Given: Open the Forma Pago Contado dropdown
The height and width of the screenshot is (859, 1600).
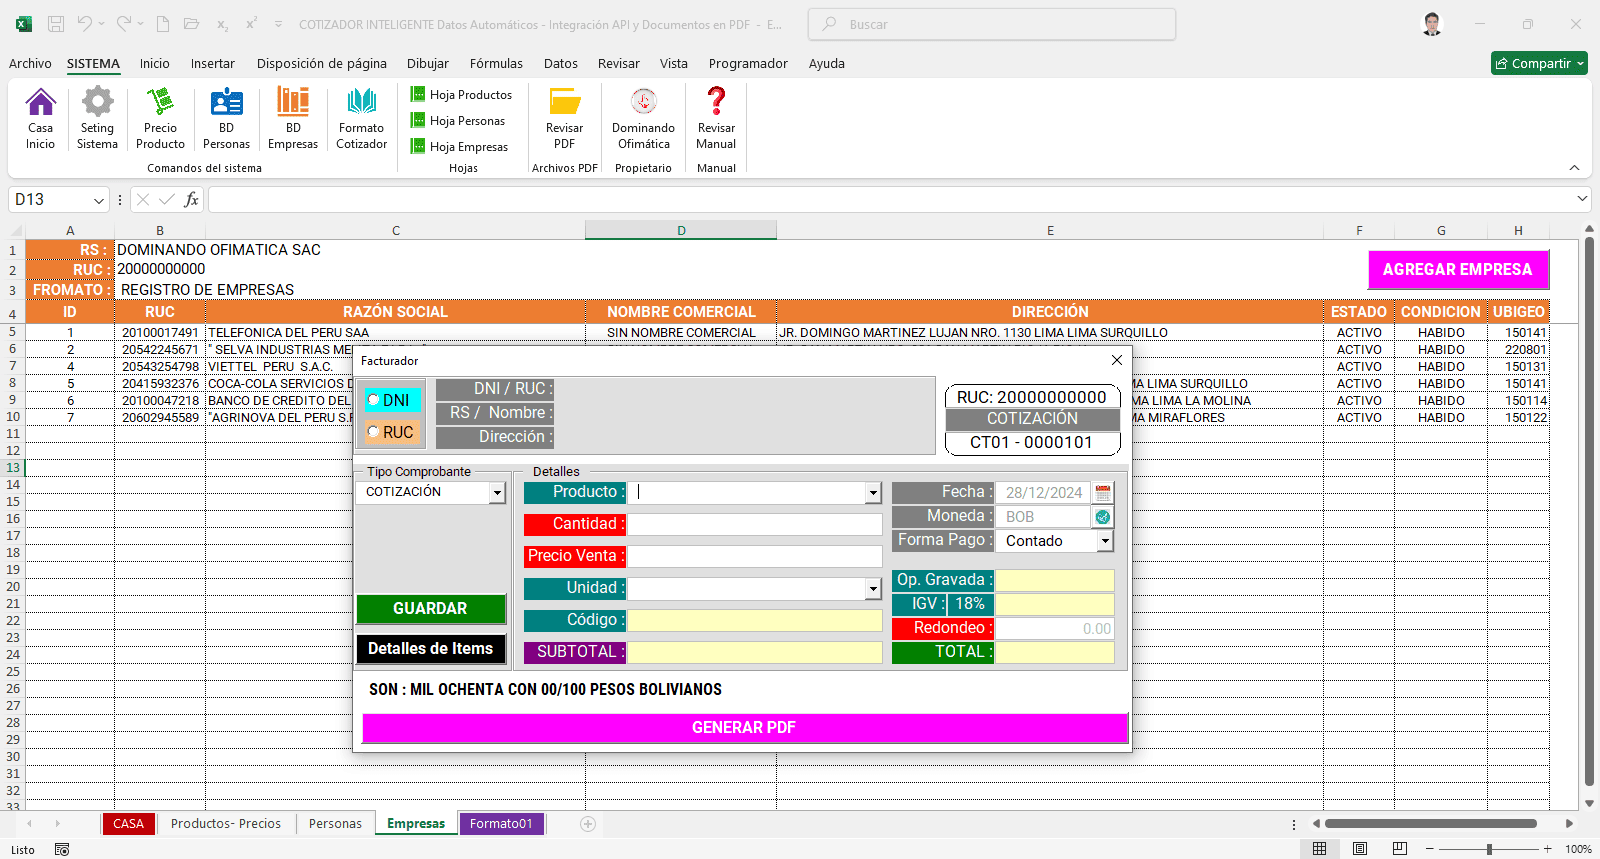Looking at the screenshot, I should pos(1105,541).
